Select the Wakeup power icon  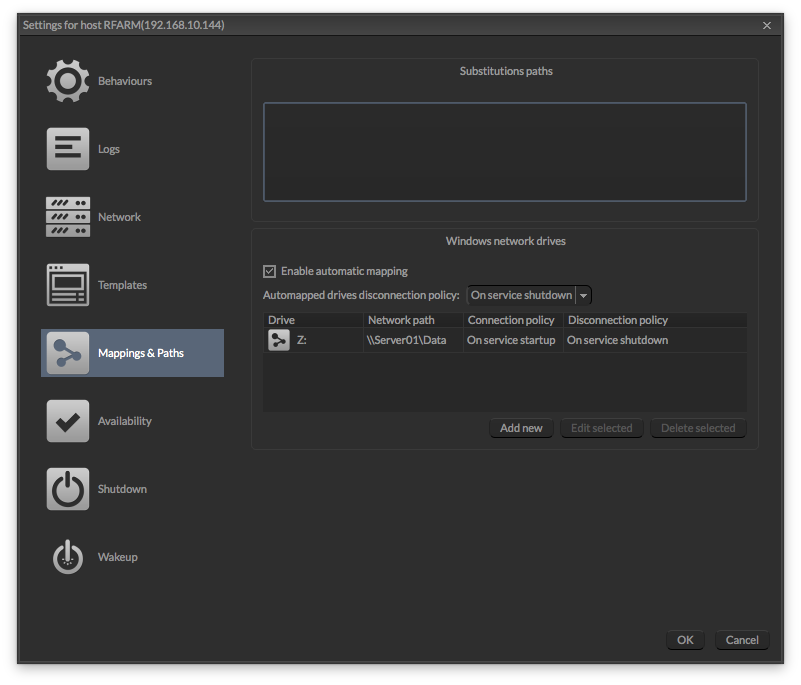point(67,556)
